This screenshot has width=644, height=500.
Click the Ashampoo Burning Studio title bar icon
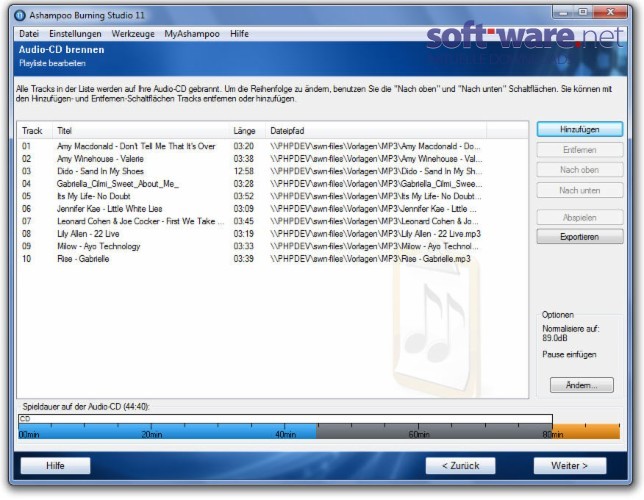pyautogui.click(x=19, y=16)
